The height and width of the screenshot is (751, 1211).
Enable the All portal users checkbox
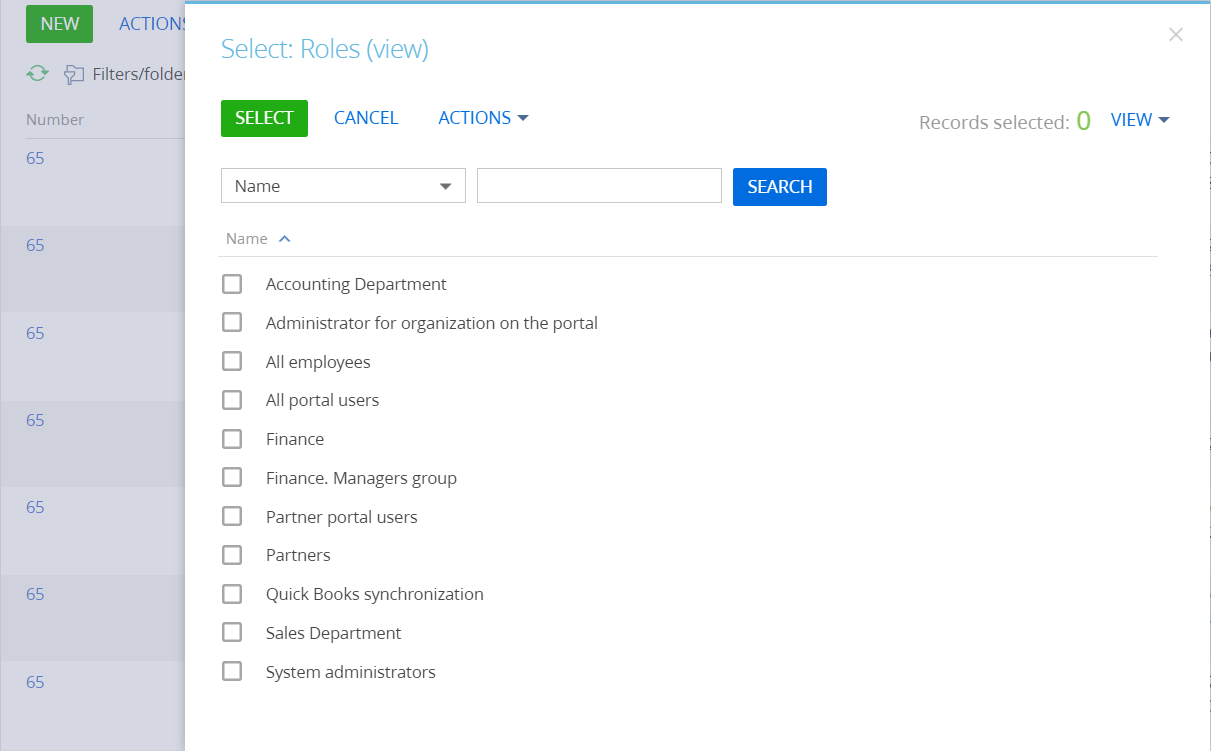(x=232, y=400)
